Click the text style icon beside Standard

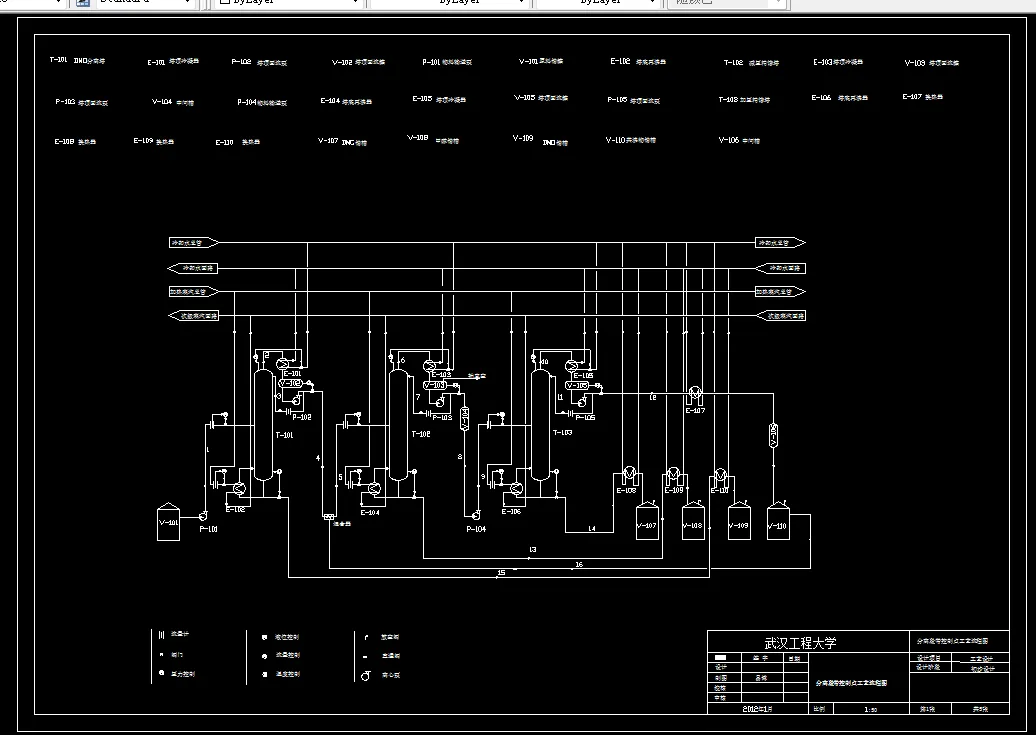pyautogui.click(x=83, y=3)
